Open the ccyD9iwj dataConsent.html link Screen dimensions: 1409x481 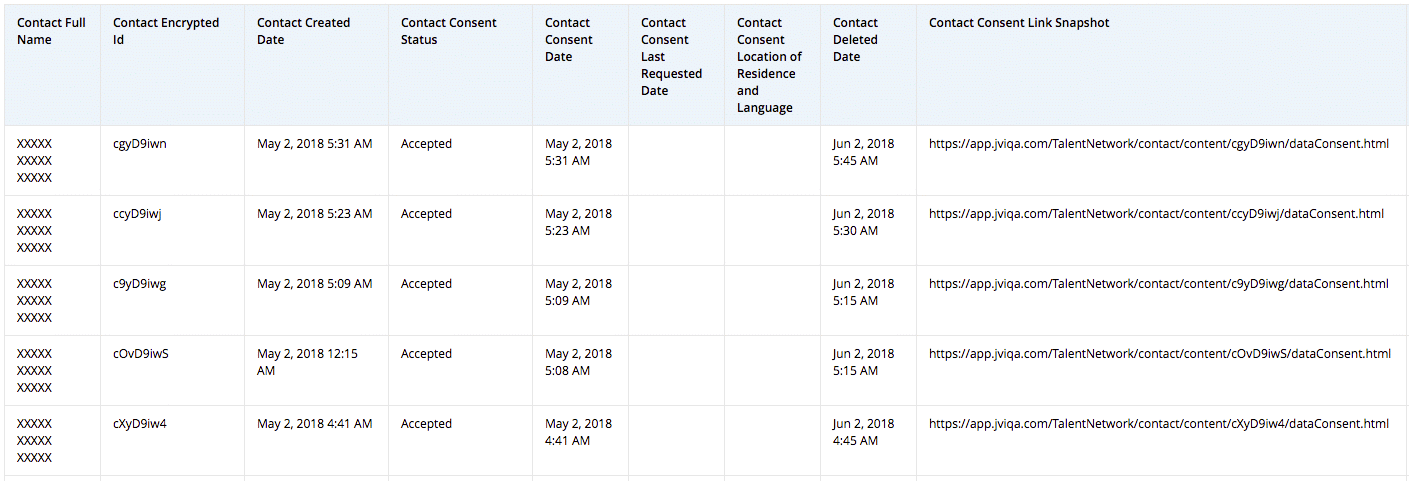tap(1156, 214)
